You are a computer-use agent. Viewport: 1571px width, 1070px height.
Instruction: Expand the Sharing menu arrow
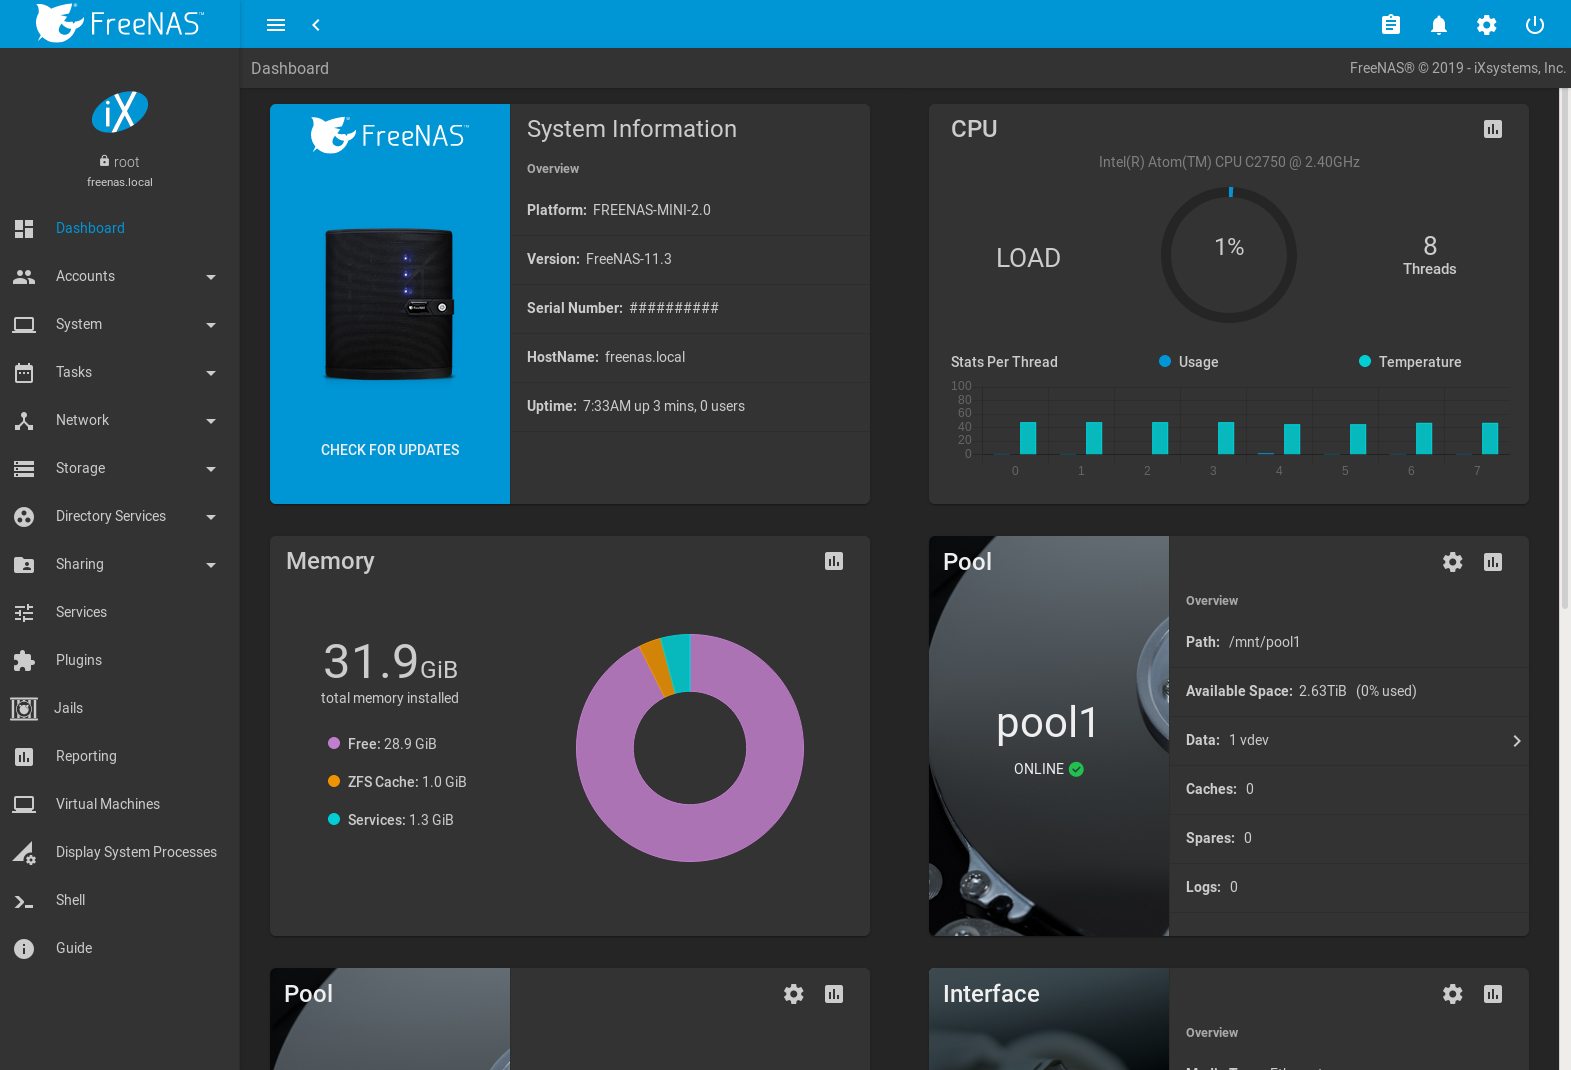(x=211, y=565)
